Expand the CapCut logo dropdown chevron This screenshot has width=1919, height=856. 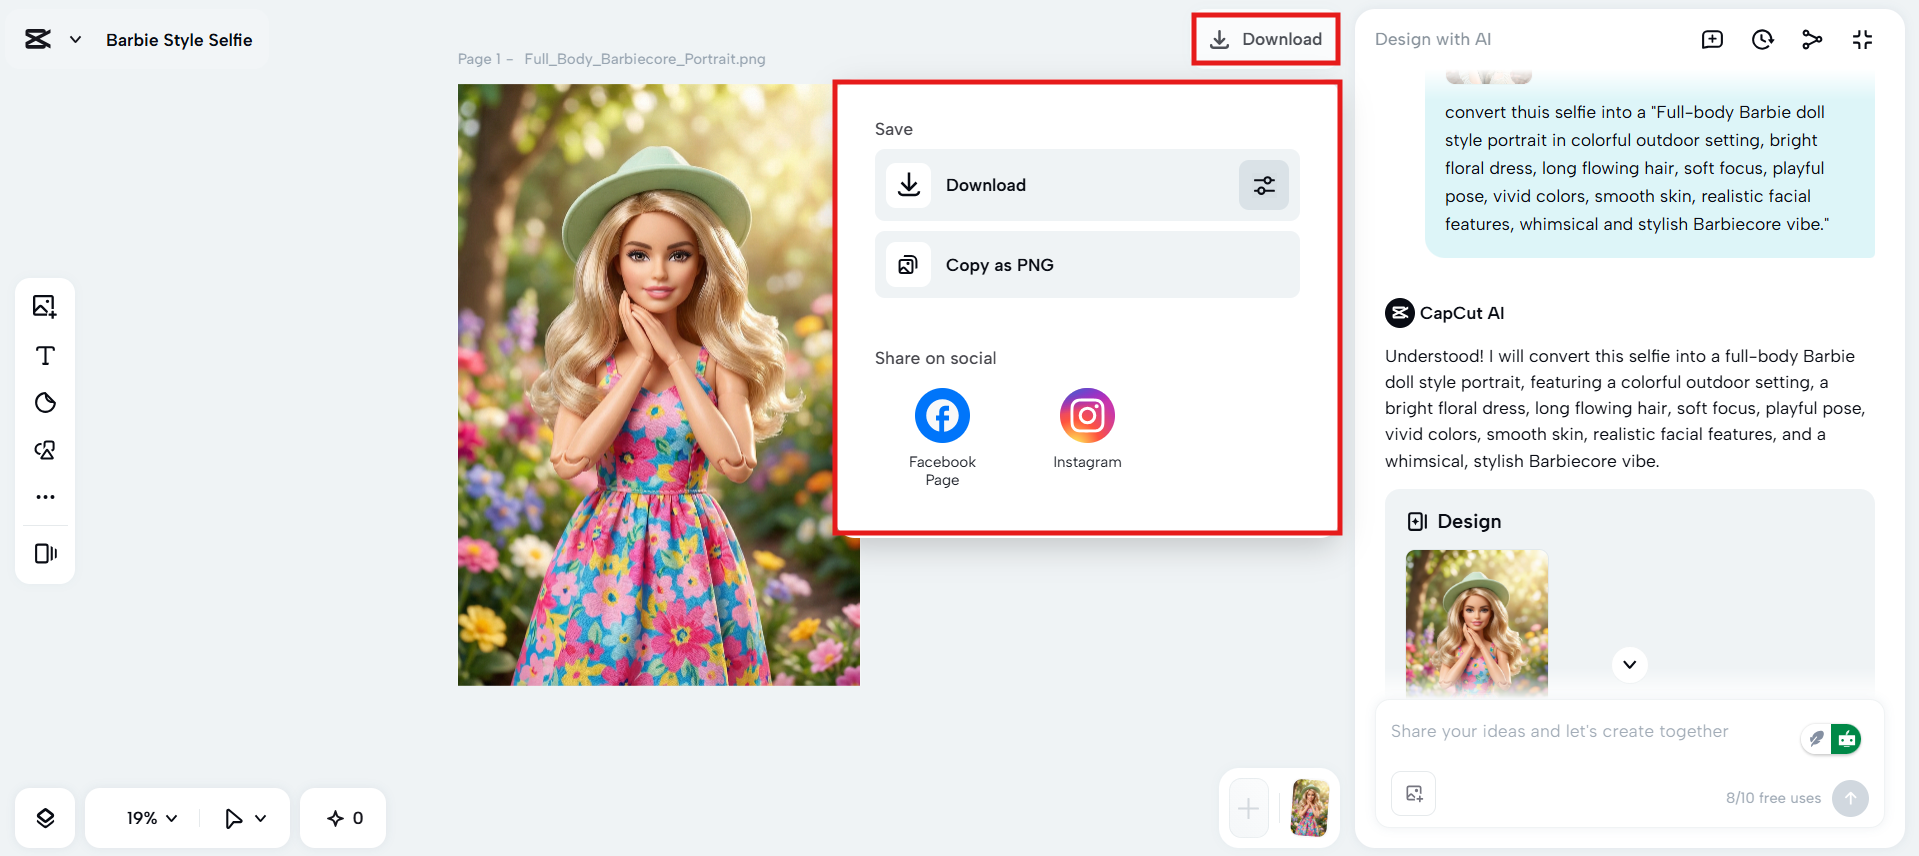click(x=75, y=40)
